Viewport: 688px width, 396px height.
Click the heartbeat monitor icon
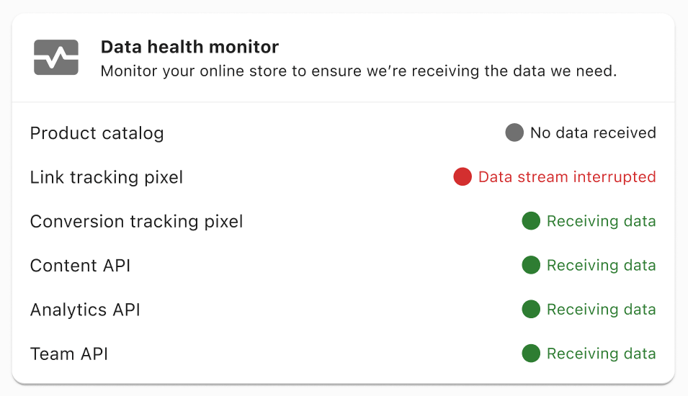(56, 57)
